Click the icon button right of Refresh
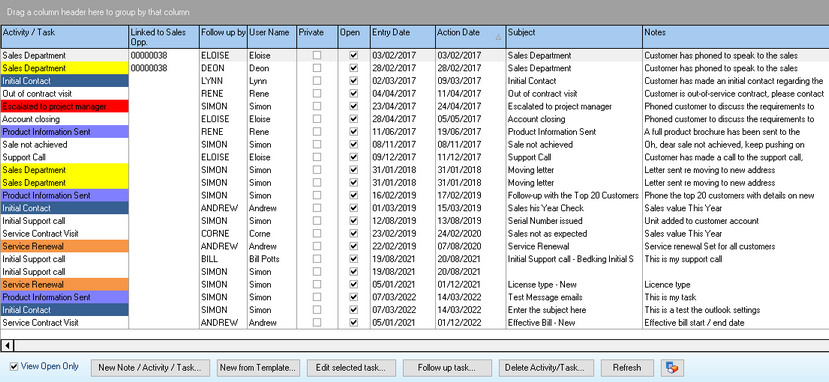 pyautogui.click(x=673, y=368)
